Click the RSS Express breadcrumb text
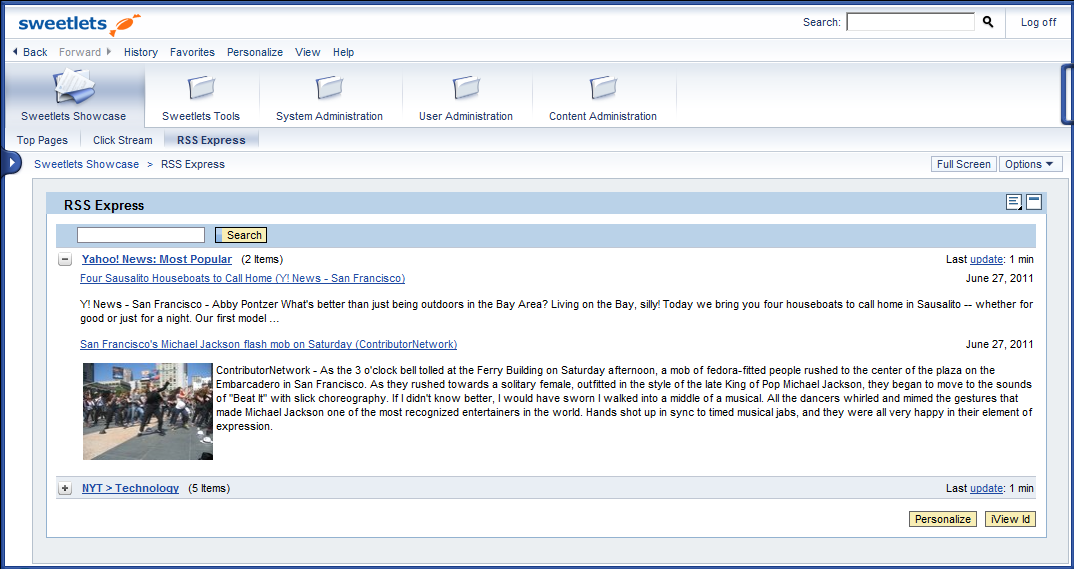This screenshot has height=569, width=1074. click(192, 164)
